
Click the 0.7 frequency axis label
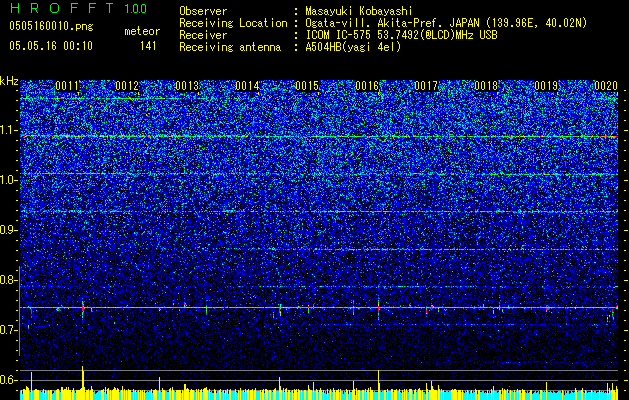[x=8, y=330]
